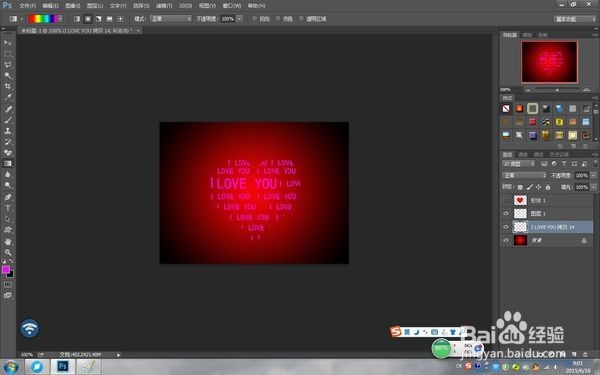
Task: Choose Reflected gradient type in options bar
Action: click(x=109, y=18)
